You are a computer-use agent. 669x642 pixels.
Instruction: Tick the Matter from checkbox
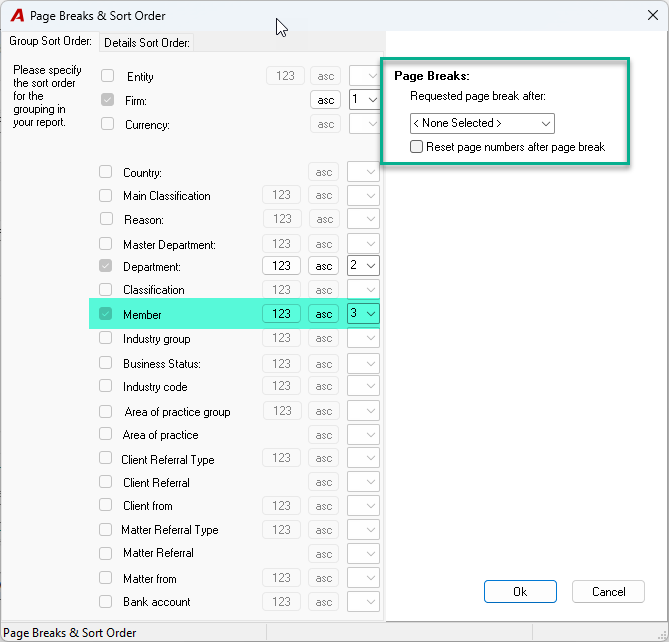pos(105,578)
